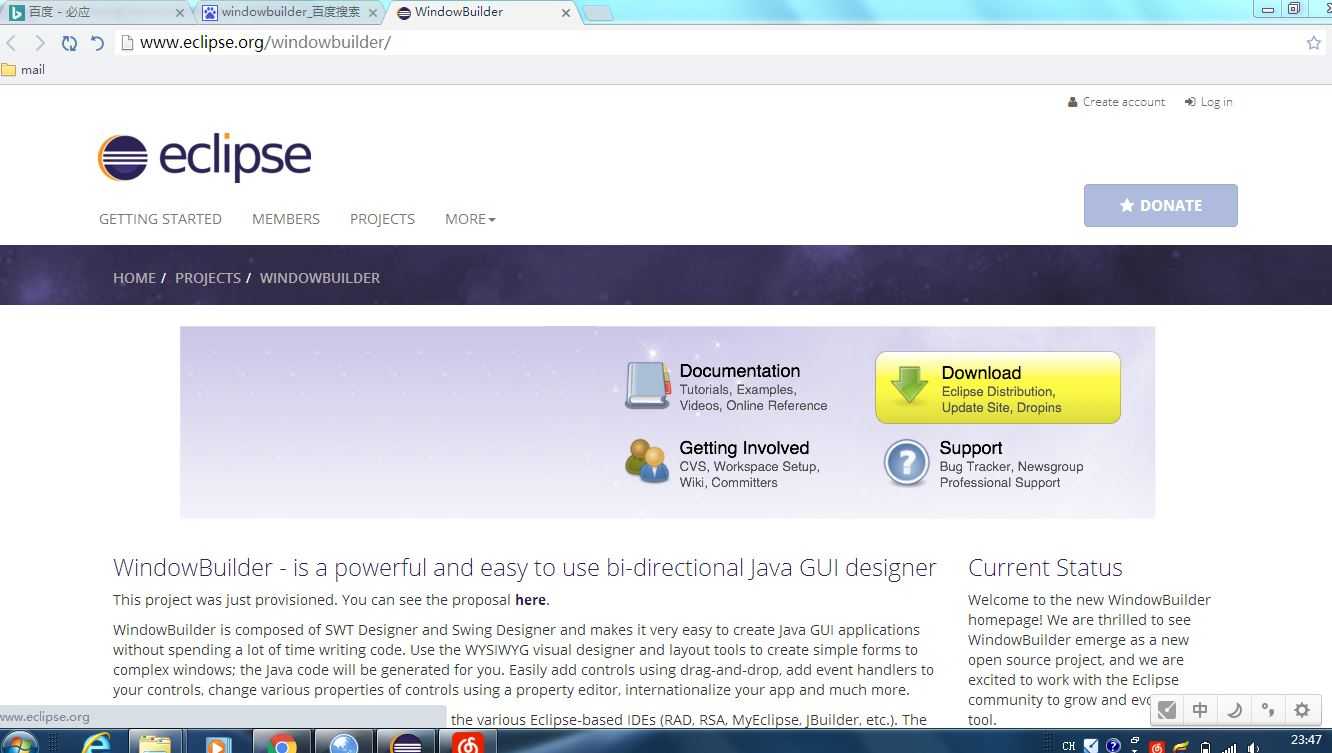Click the Eclipse logo

(x=204, y=157)
